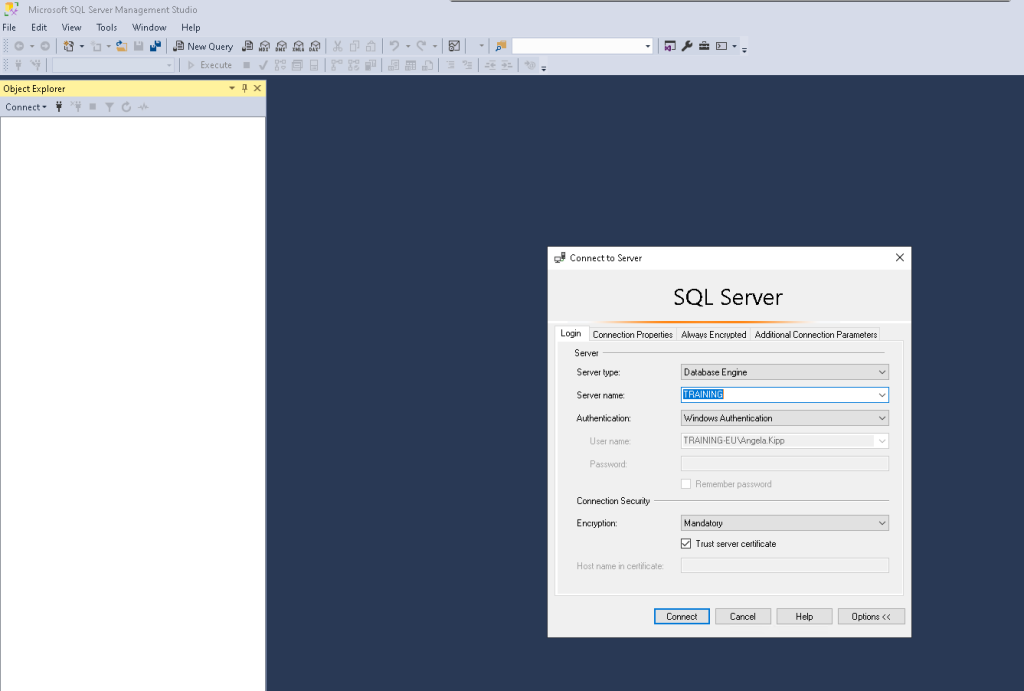Click the command window icon in toolbar
This screenshot has height=691, width=1024.
click(722, 46)
